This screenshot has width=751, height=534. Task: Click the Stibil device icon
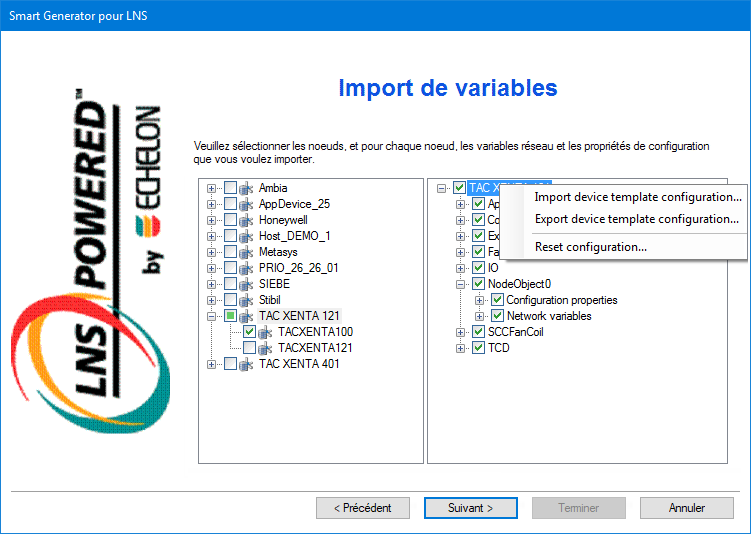pyautogui.click(x=246, y=300)
